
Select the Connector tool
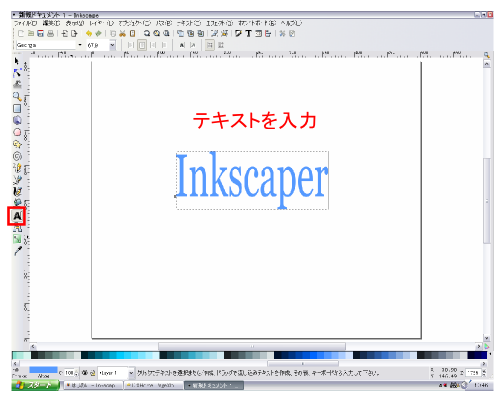tap(17, 229)
